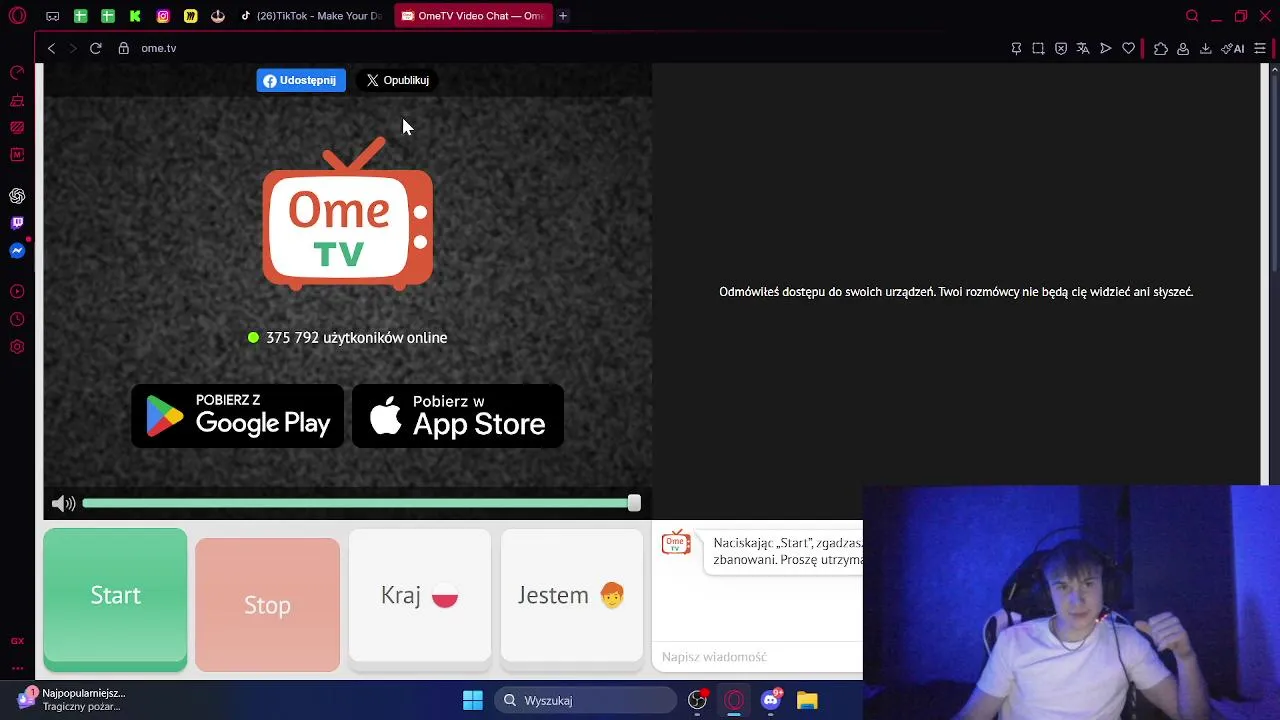Mute the video with speaker icon
The height and width of the screenshot is (720, 1280).
(x=63, y=504)
